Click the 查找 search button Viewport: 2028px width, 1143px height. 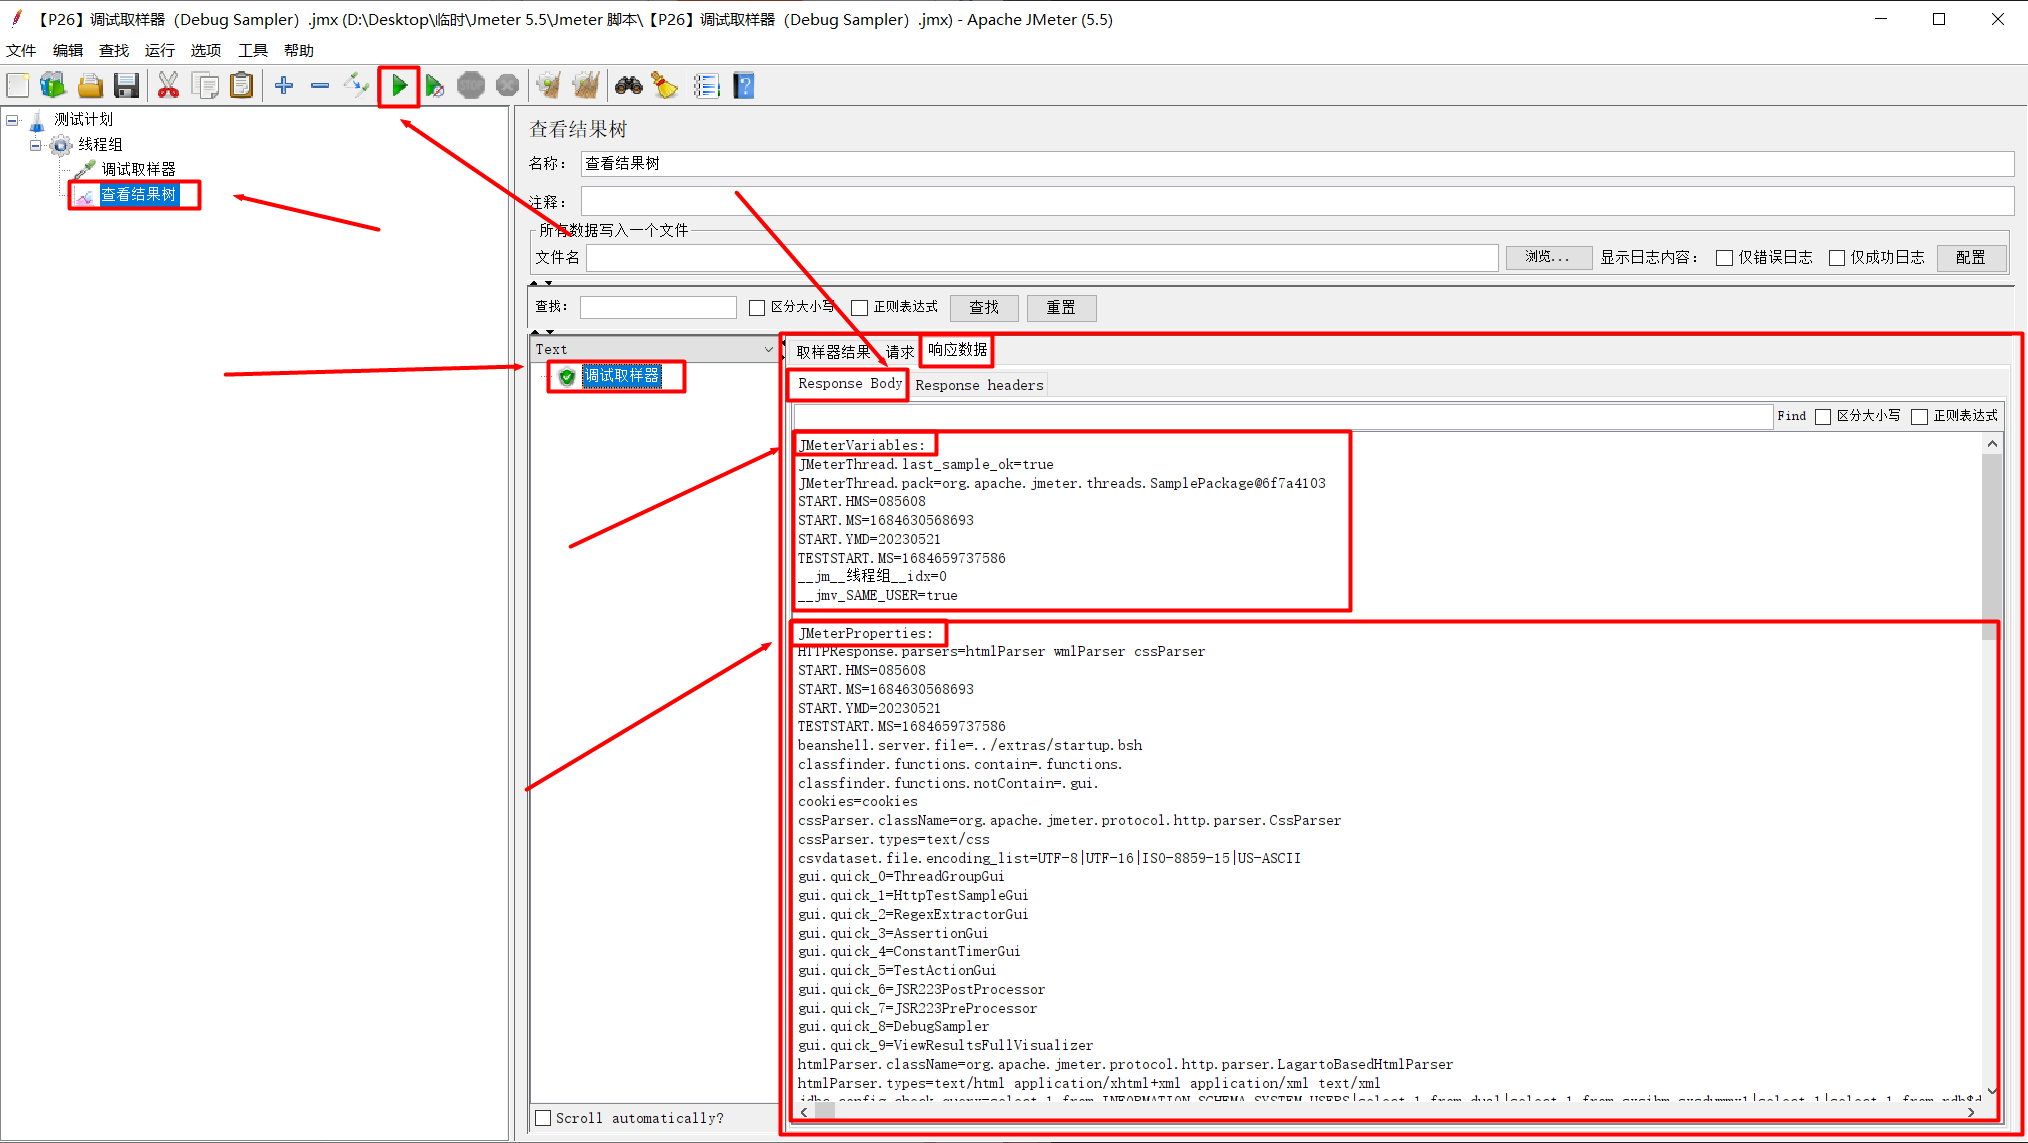[984, 308]
